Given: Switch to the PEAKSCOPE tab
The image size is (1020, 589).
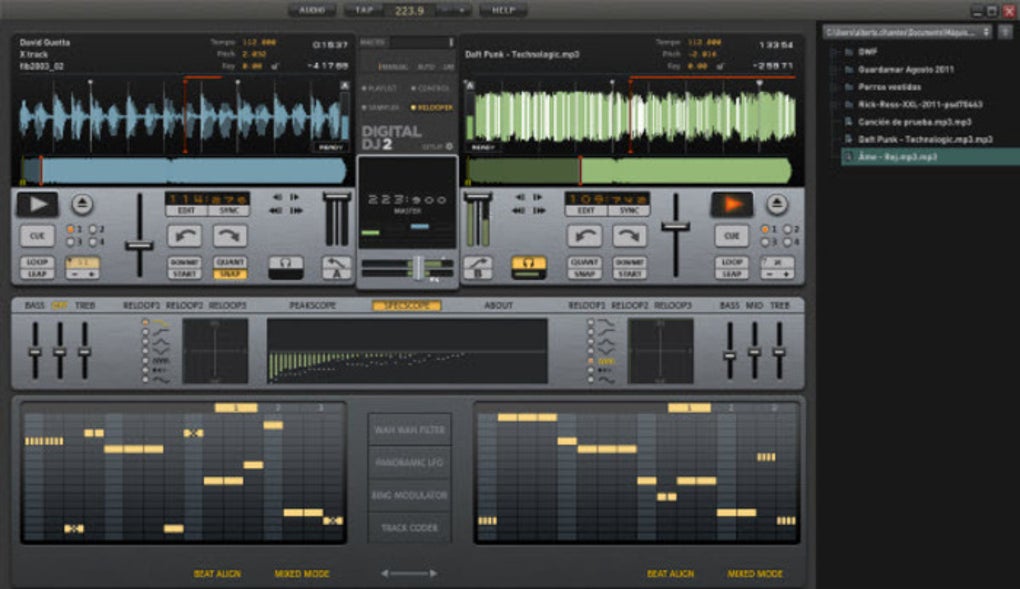Looking at the screenshot, I should point(312,305).
